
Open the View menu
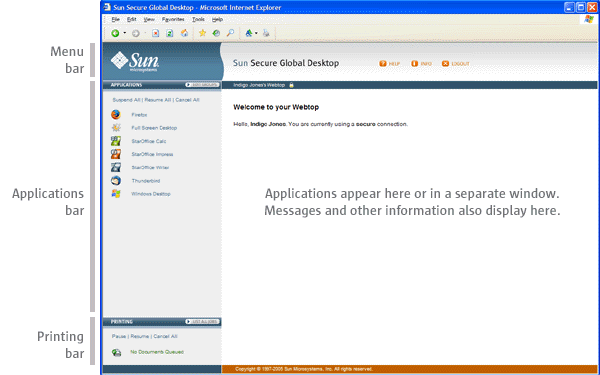tap(149, 19)
